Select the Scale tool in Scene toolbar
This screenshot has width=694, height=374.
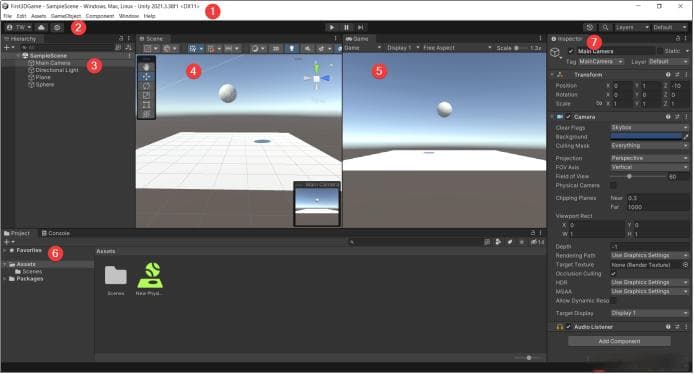[146, 95]
